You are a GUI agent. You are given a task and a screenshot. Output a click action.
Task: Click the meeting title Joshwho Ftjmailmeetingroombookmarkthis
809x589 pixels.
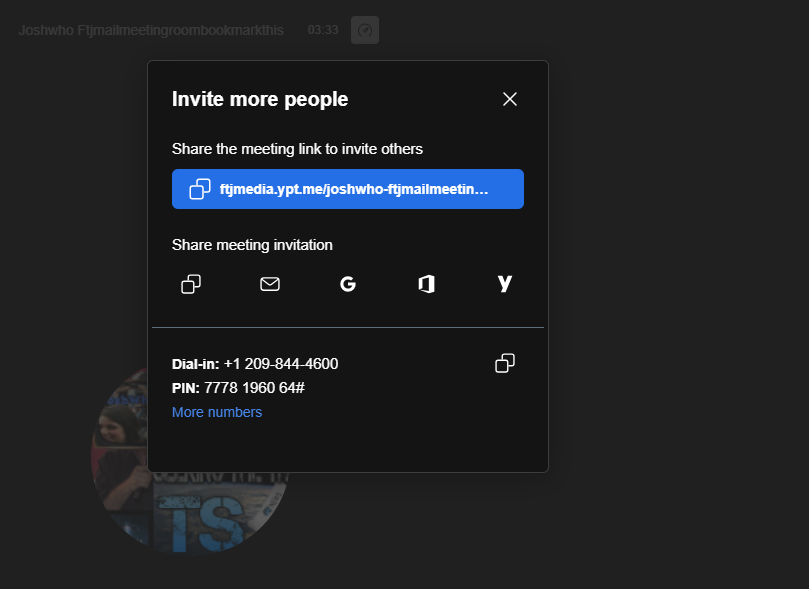pos(151,30)
